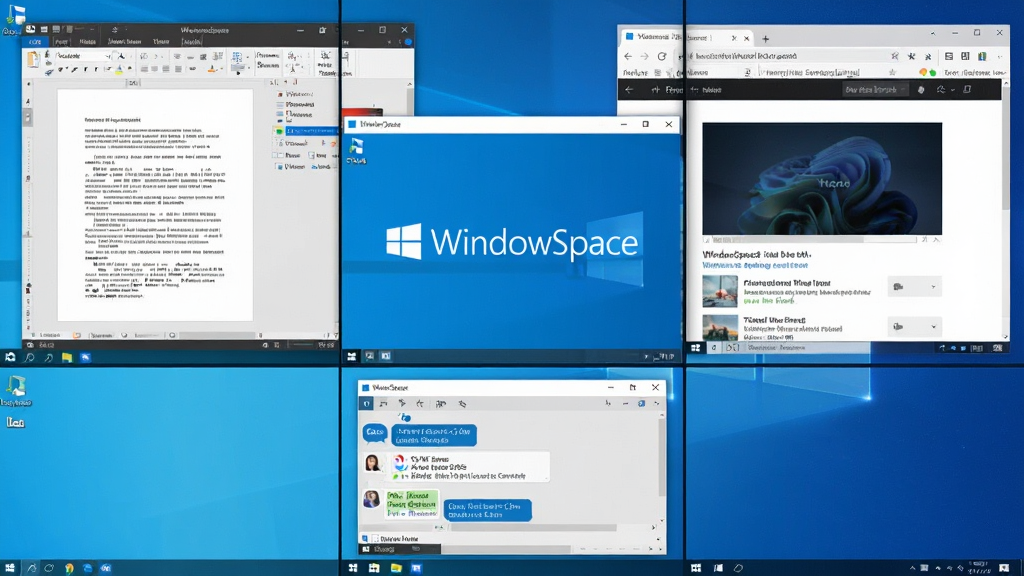Open Start menu on the bottom-left taskbar
This screenshot has width=1024, height=576.
coord(10,568)
